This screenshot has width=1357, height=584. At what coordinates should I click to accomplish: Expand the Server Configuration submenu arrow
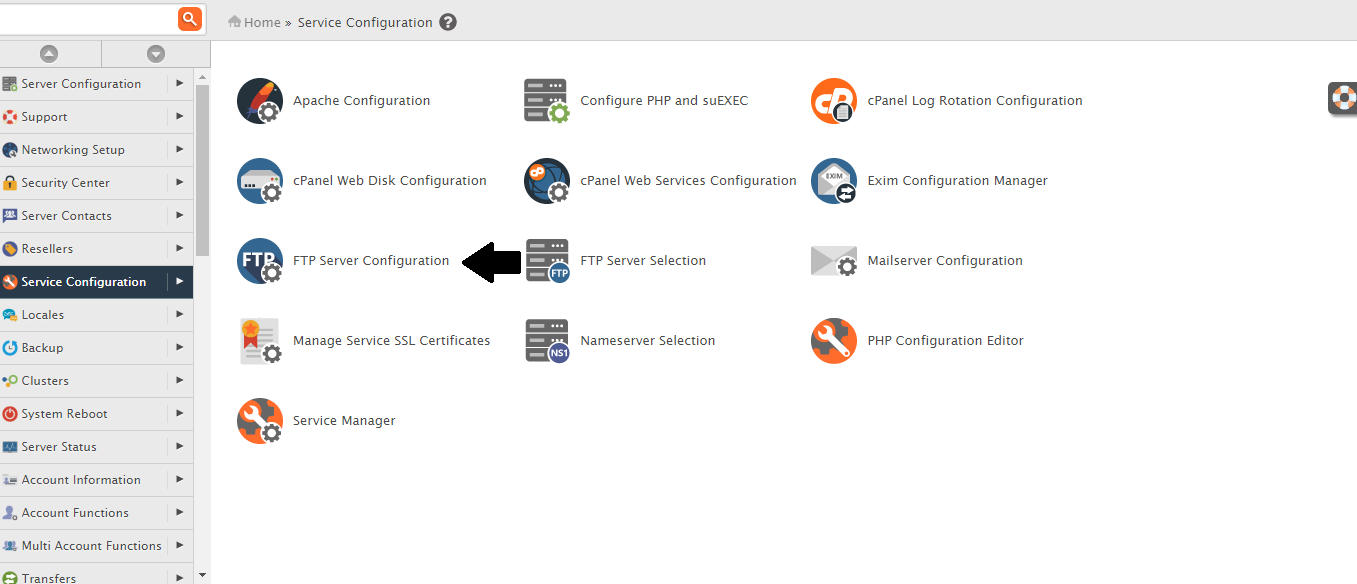pos(180,83)
